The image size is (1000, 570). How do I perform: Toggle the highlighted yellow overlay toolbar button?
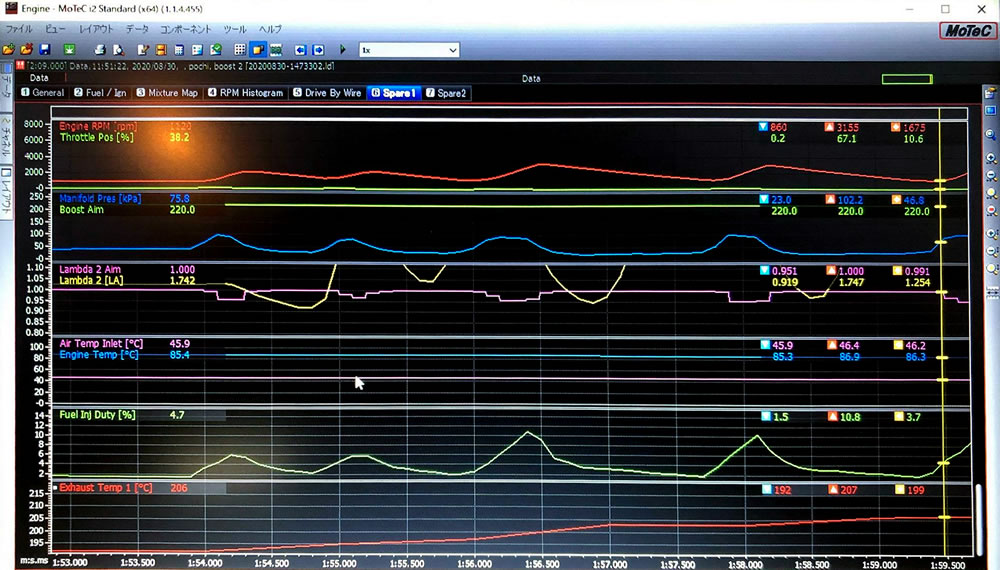(258, 49)
